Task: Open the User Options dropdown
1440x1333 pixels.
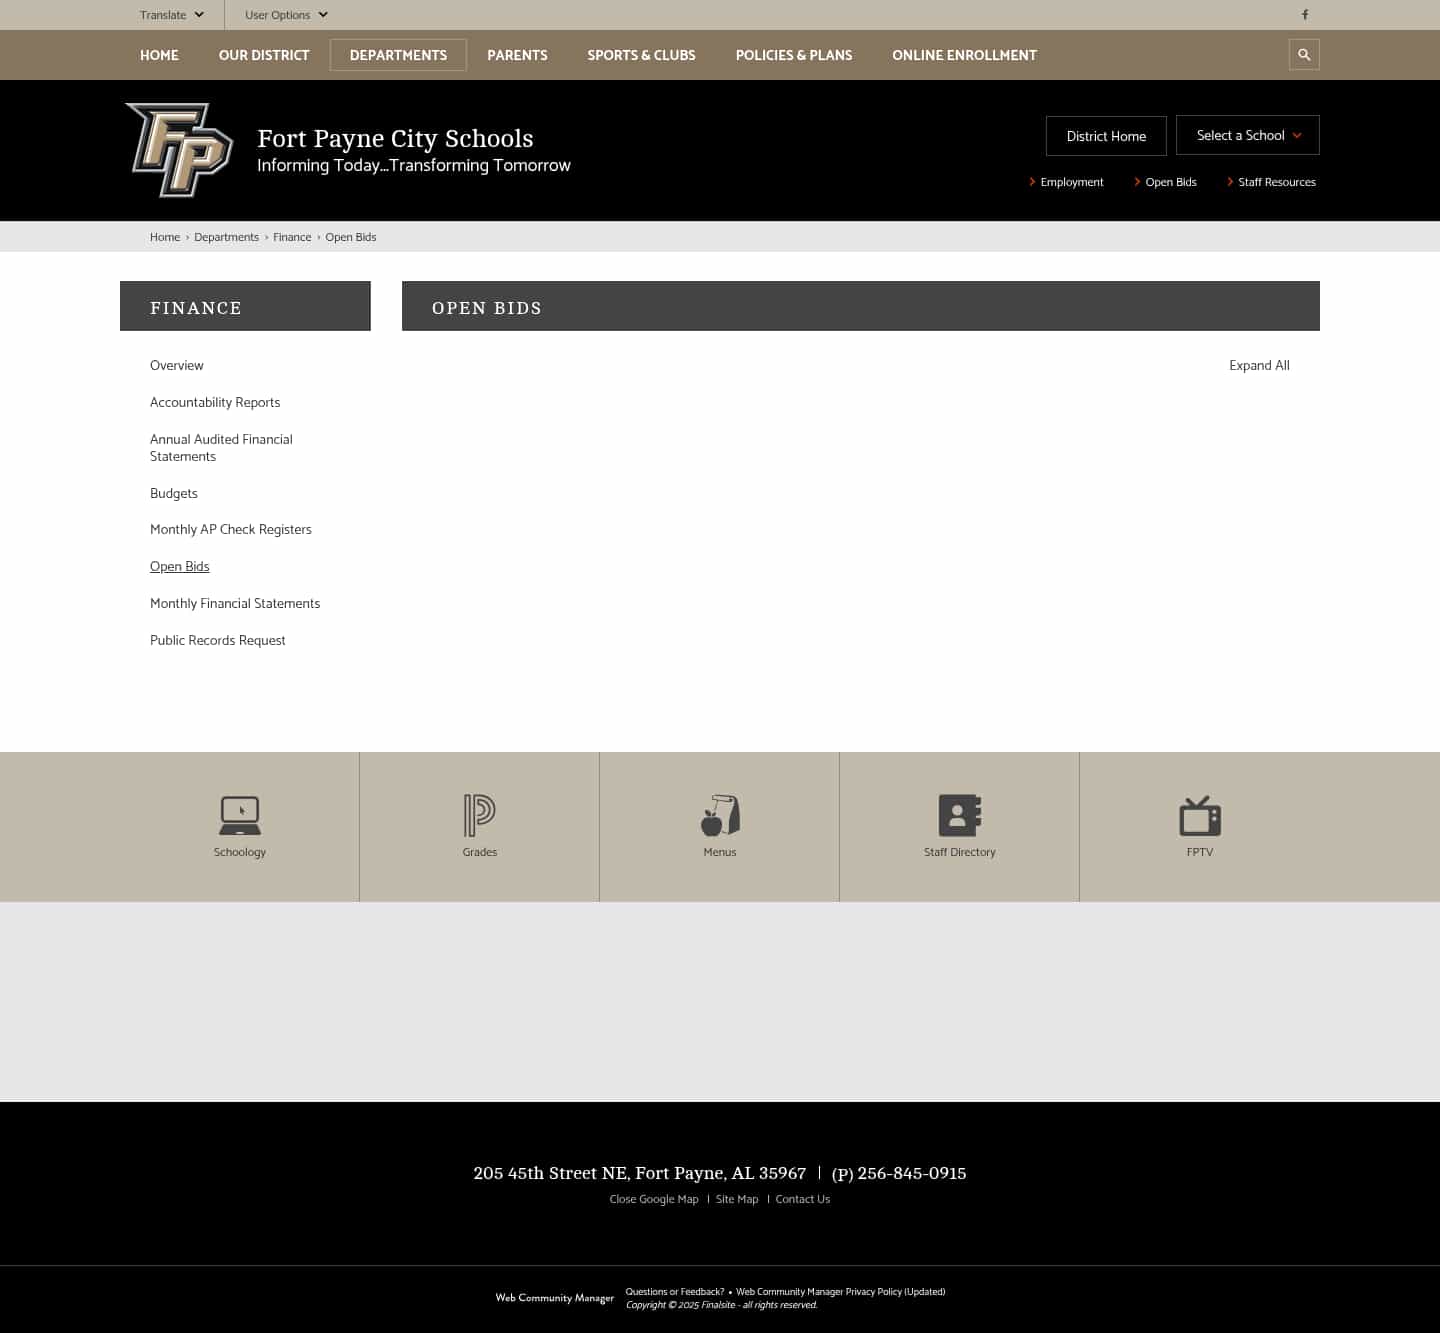Action: tap(286, 15)
